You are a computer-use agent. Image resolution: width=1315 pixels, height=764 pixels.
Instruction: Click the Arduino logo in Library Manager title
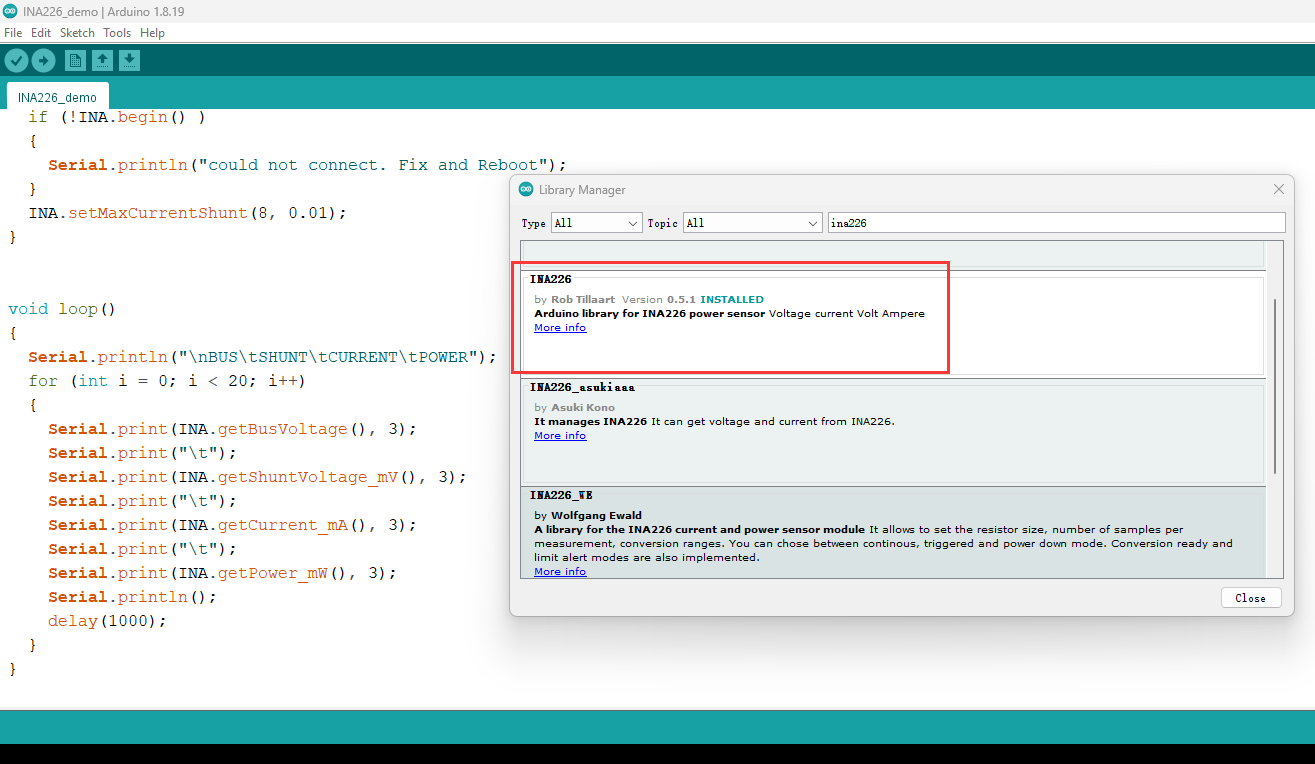(526, 189)
